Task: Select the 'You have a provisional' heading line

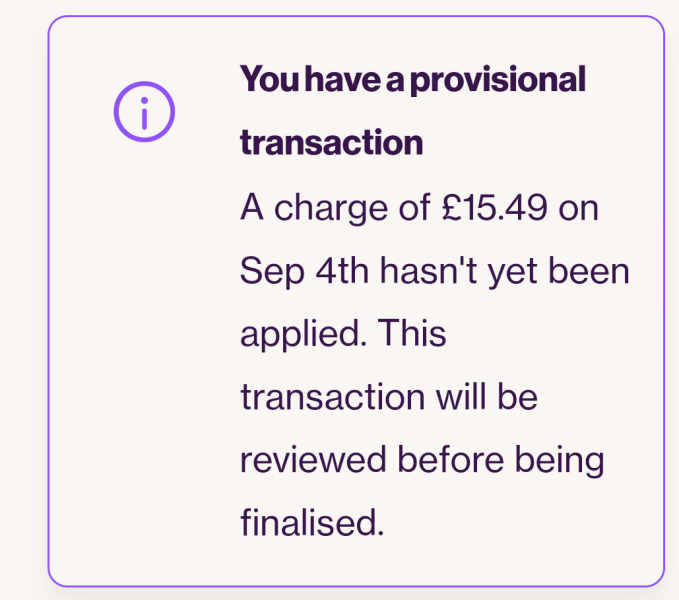Action: click(413, 80)
